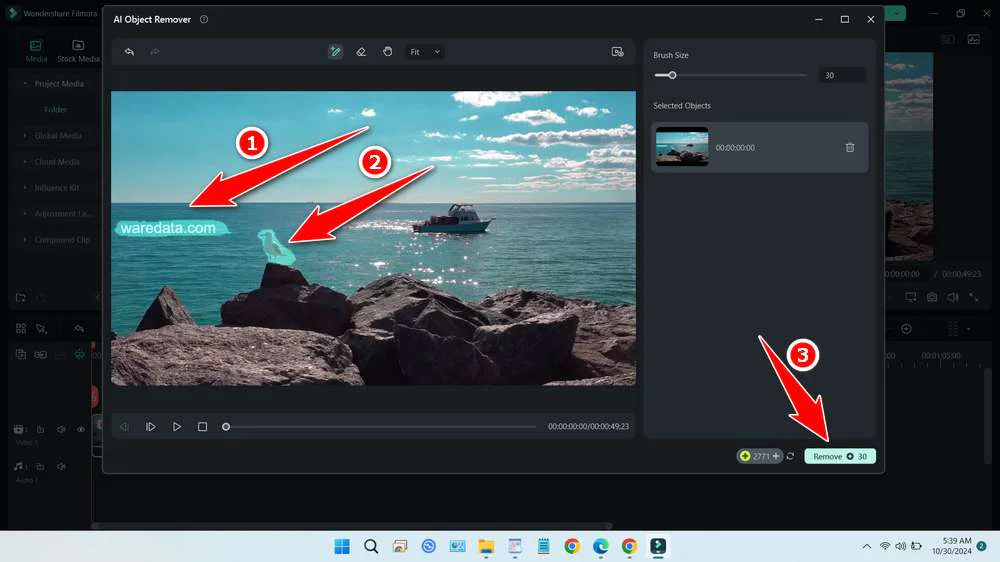Open the Fit zoom dropdown
Viewport: 1000px width, 562px height.
(425, 52)
